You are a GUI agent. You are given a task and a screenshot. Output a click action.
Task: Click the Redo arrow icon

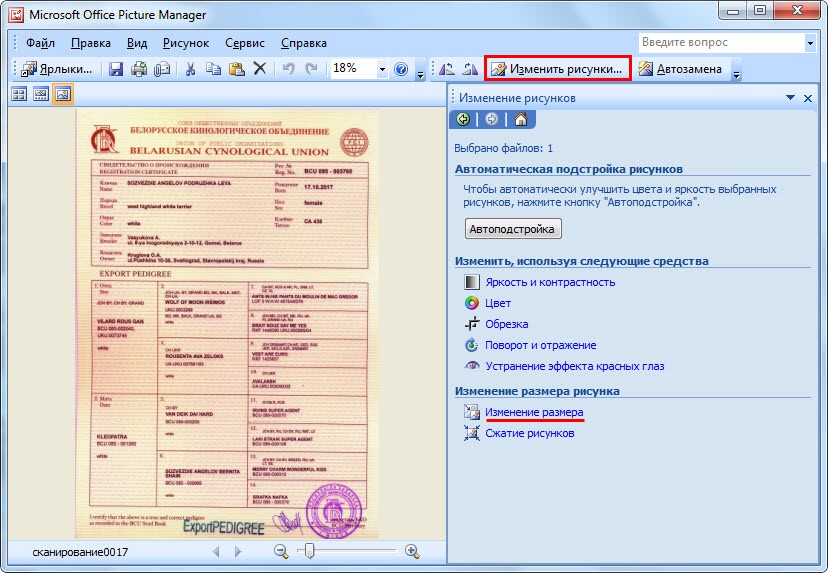click(x=312, y=69)
